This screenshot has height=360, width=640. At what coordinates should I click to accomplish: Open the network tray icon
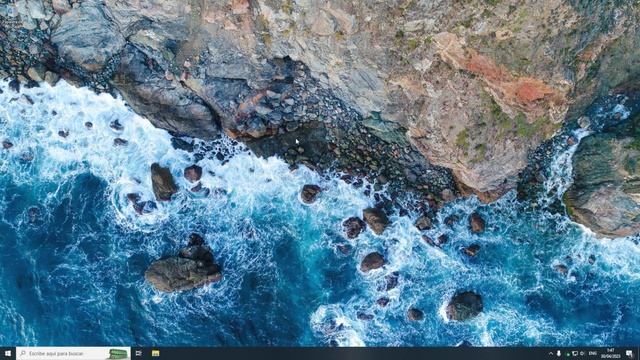tap(575, 353)
